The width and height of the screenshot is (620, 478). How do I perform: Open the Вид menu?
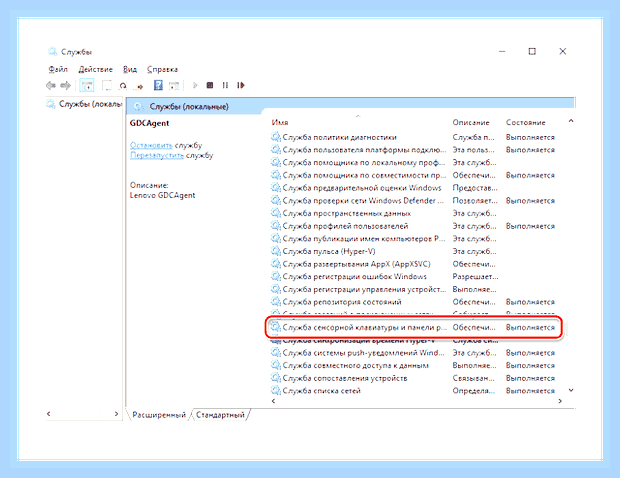130,69
